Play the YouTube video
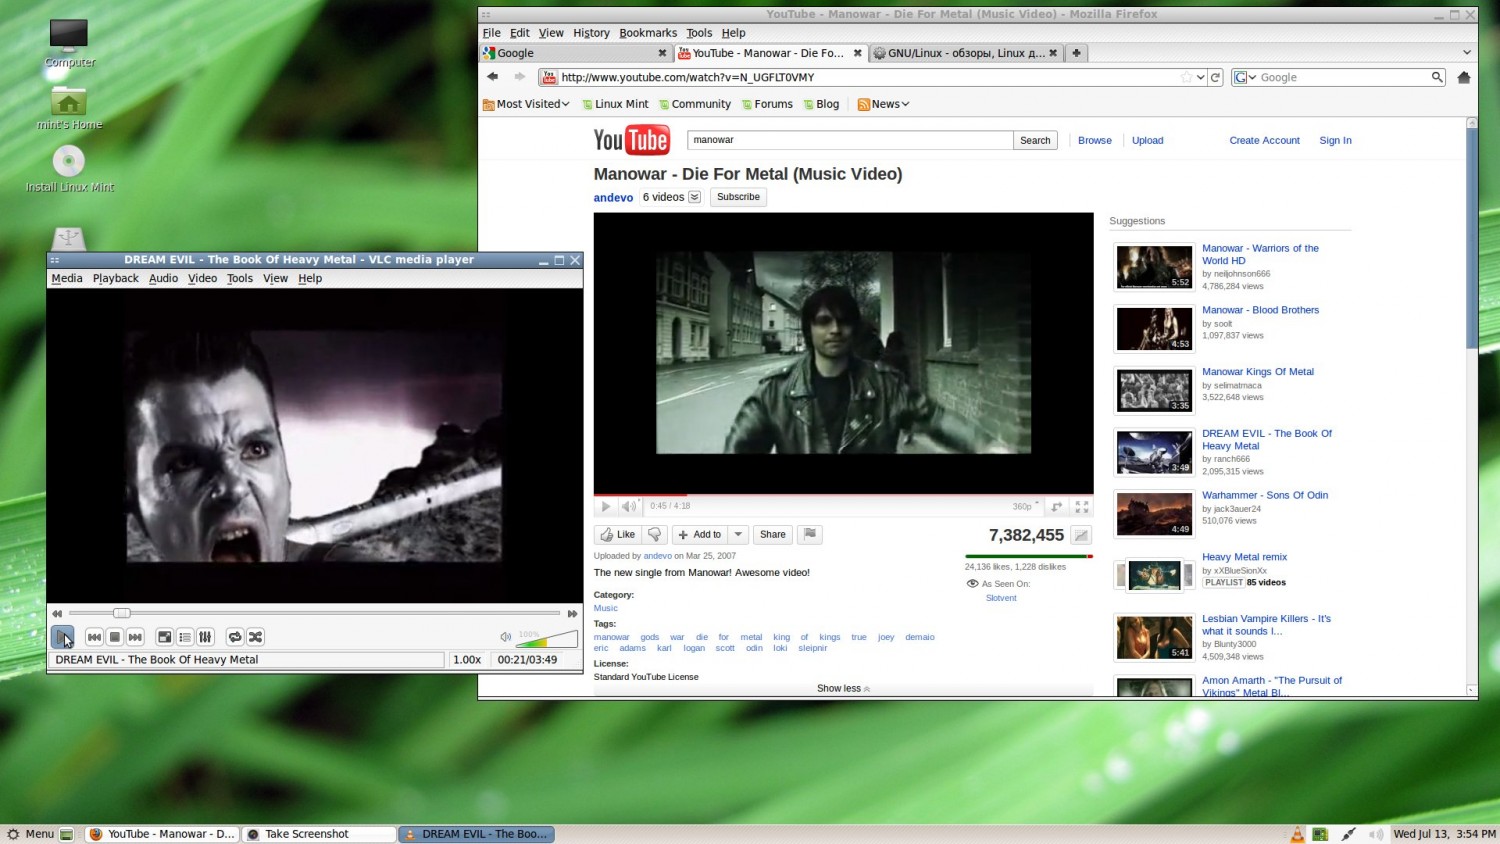This screenshot has height=844, width=1500. (x=605, y=506)
